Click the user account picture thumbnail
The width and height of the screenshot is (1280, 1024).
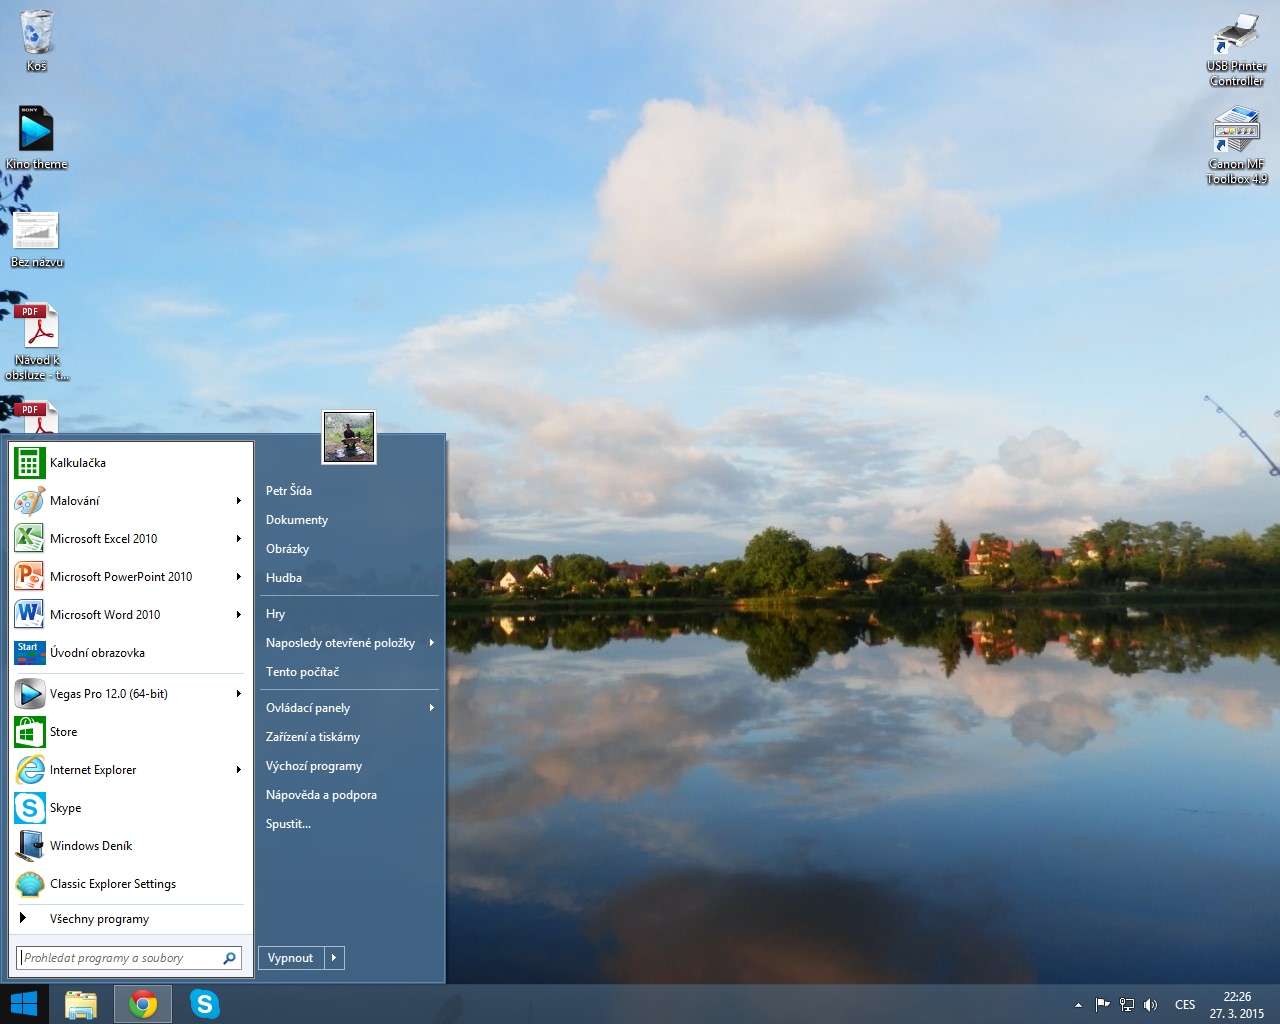point(349,437)
